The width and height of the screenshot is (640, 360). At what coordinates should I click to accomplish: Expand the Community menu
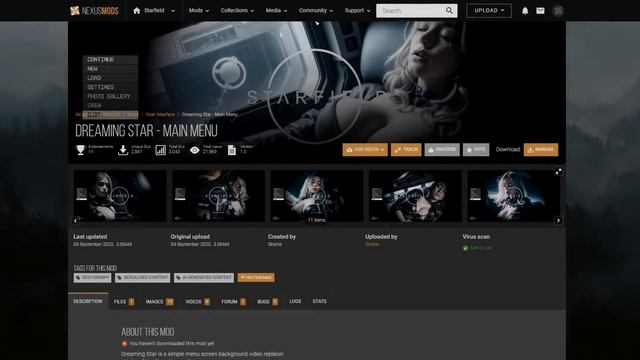click(316, 11)
